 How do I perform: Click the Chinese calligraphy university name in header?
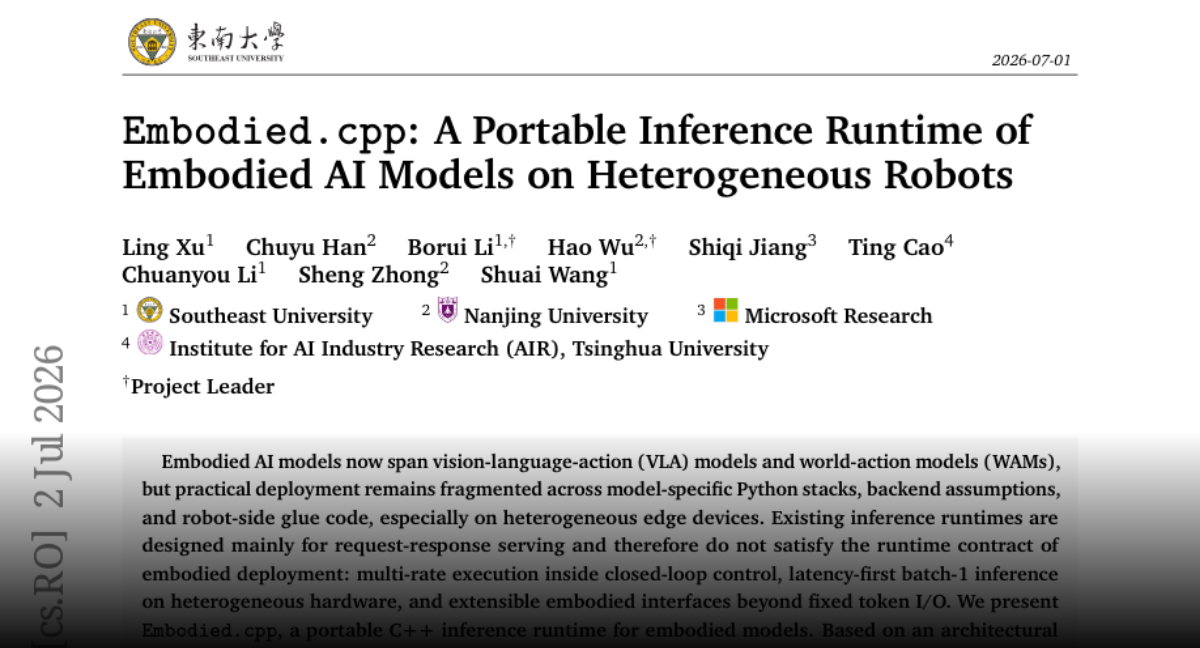tap(235, 37)
